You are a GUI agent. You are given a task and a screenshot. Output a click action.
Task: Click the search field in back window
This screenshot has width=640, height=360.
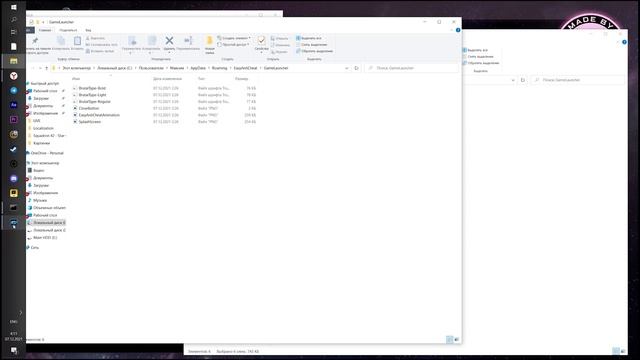click(577, 80)
